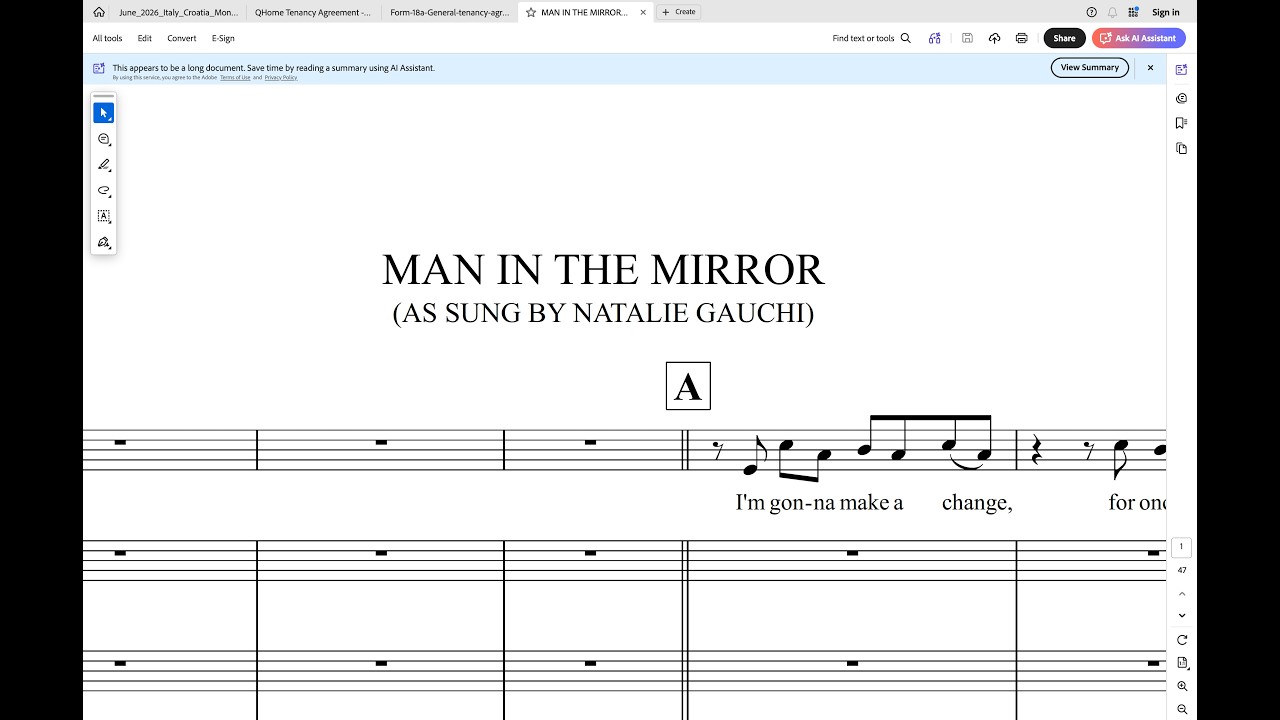
Task: Go to the previous page arrow
Action: point(1182,594)
